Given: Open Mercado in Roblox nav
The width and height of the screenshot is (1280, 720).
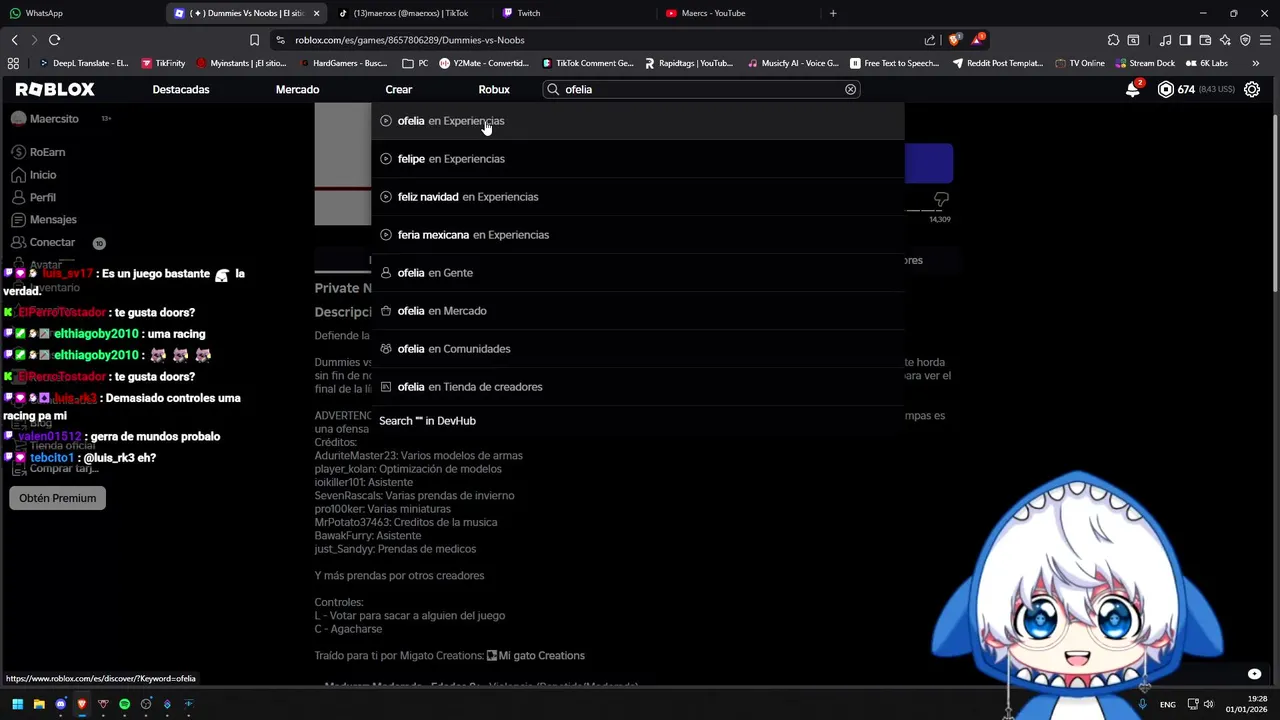Looking at the screenshot, I should (x=297, y=89).
